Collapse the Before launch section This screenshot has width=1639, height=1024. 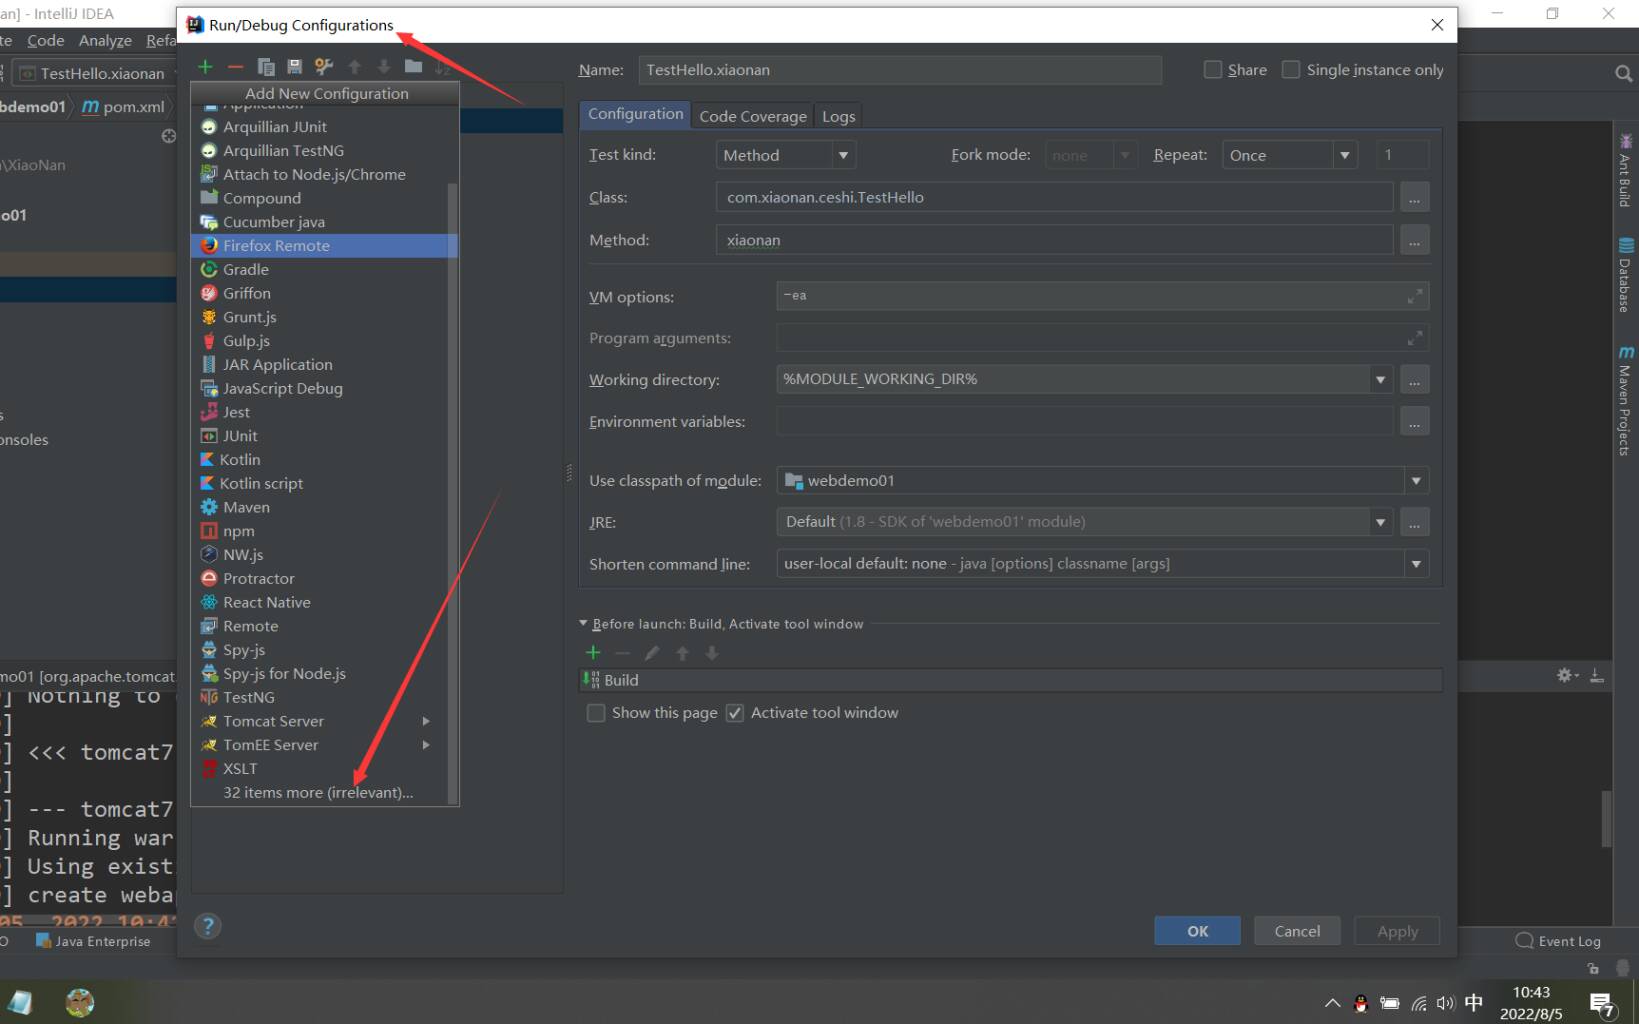click(x=583, y=623)
